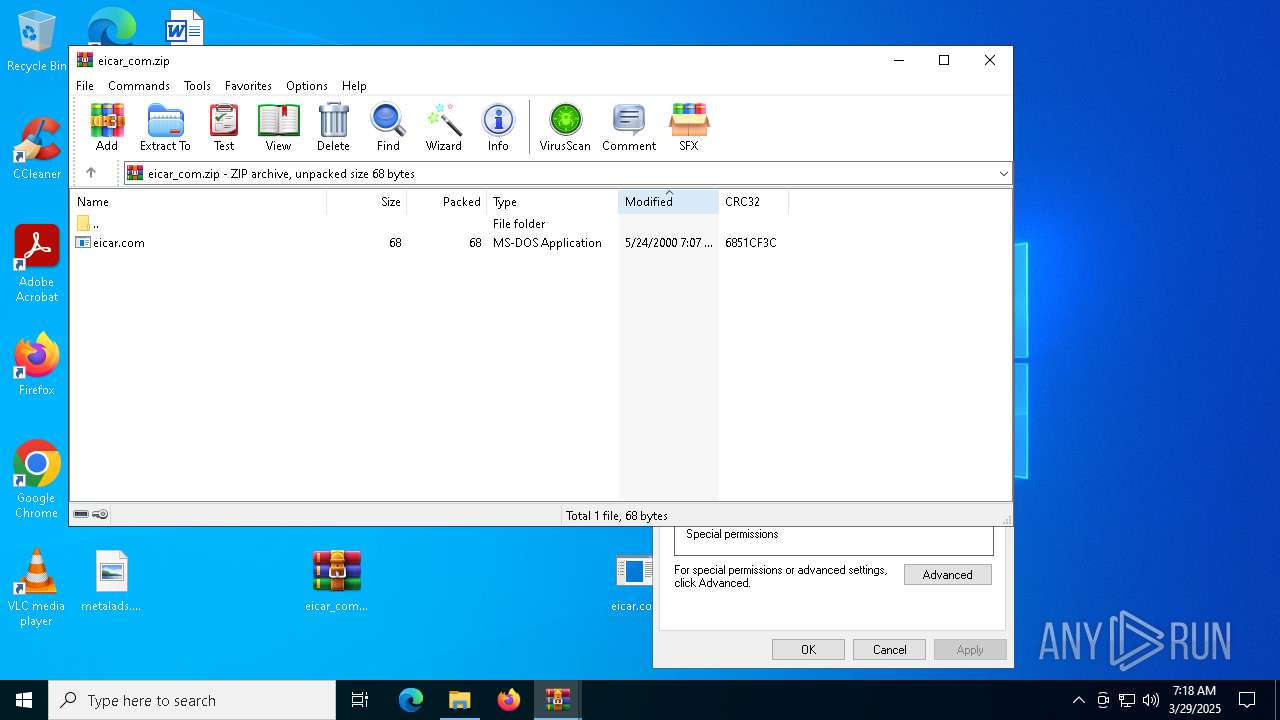This screenshot has height=720, width=1280.
Task: Click the disk icon in status bar
Action: [x=81, y=514]
